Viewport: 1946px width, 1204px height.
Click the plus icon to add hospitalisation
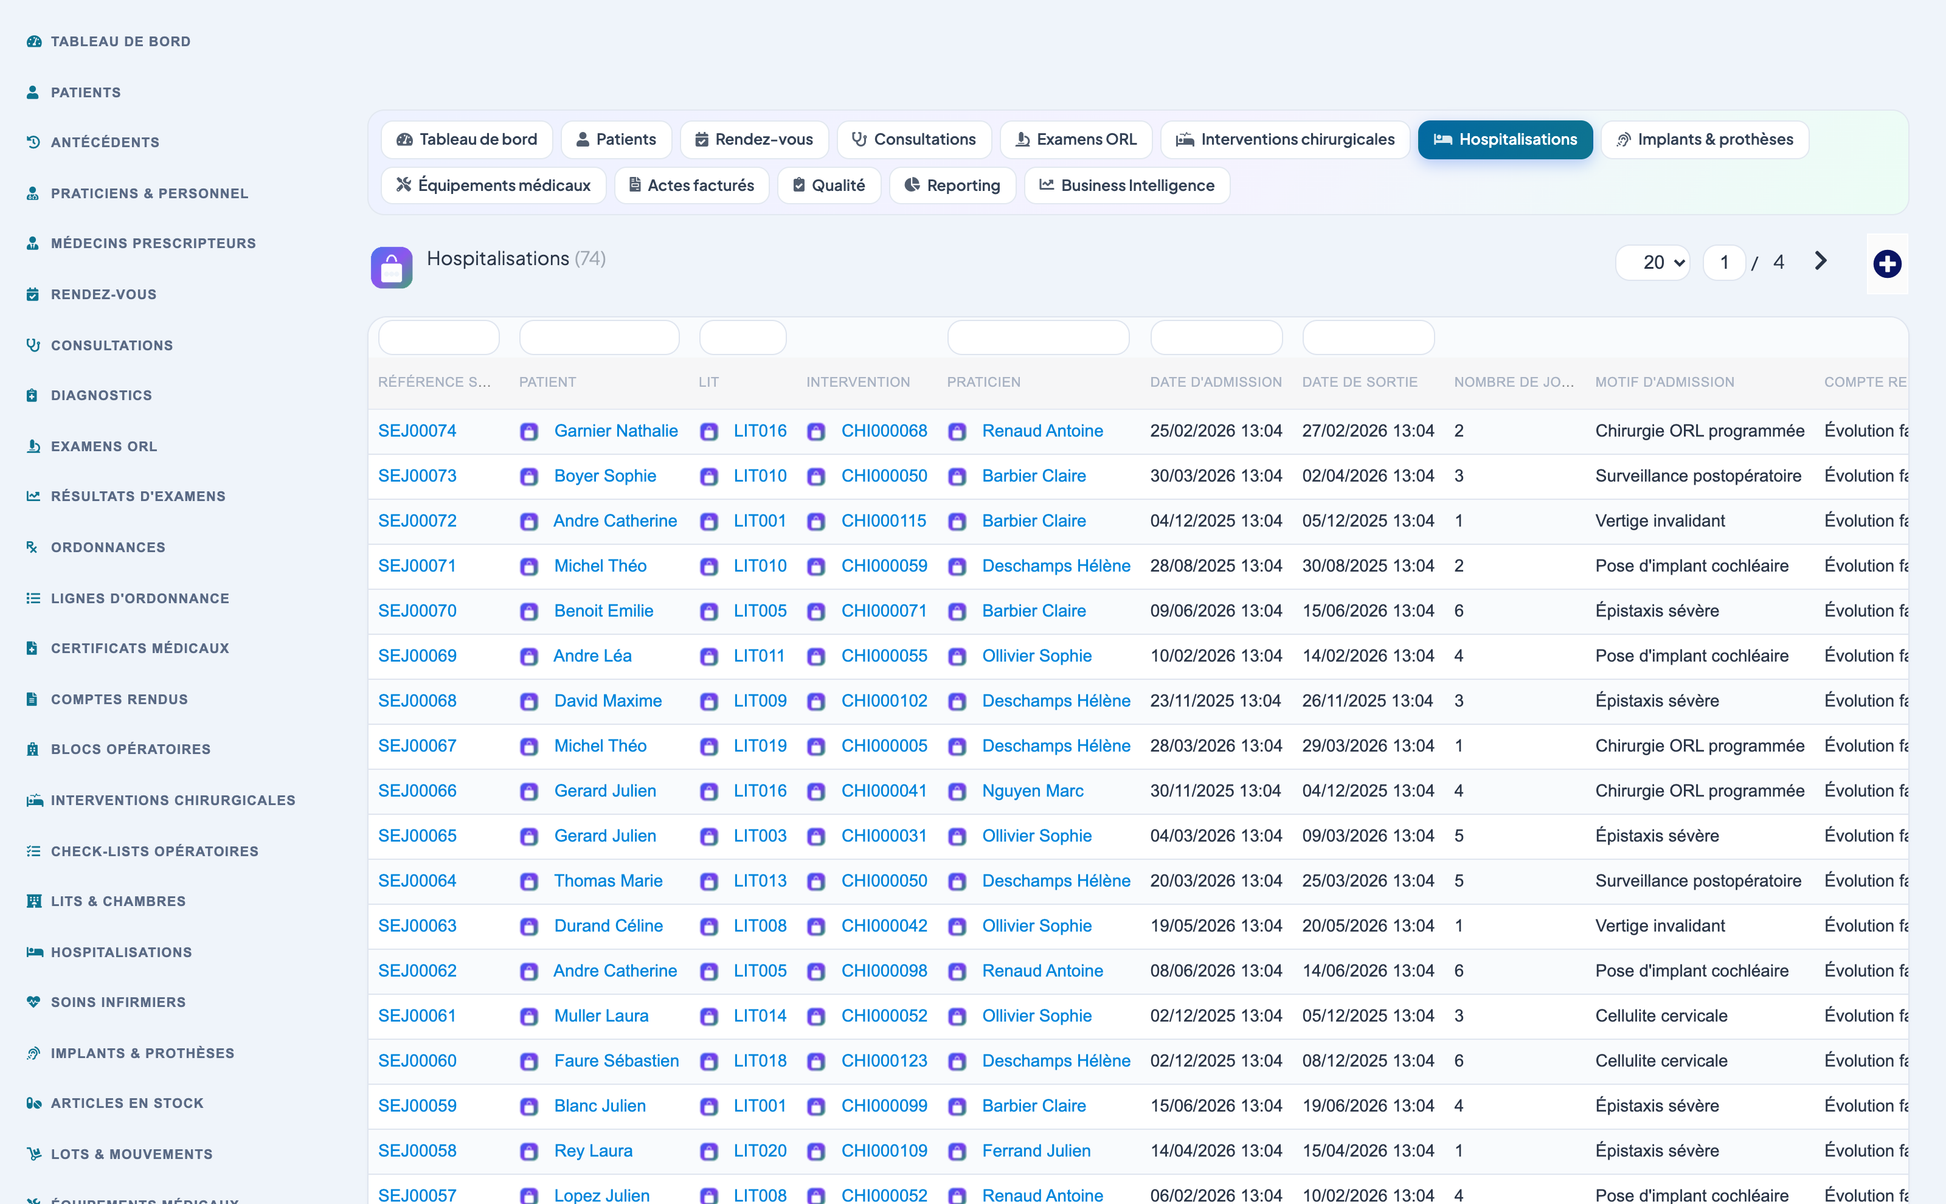[1887, 264]
